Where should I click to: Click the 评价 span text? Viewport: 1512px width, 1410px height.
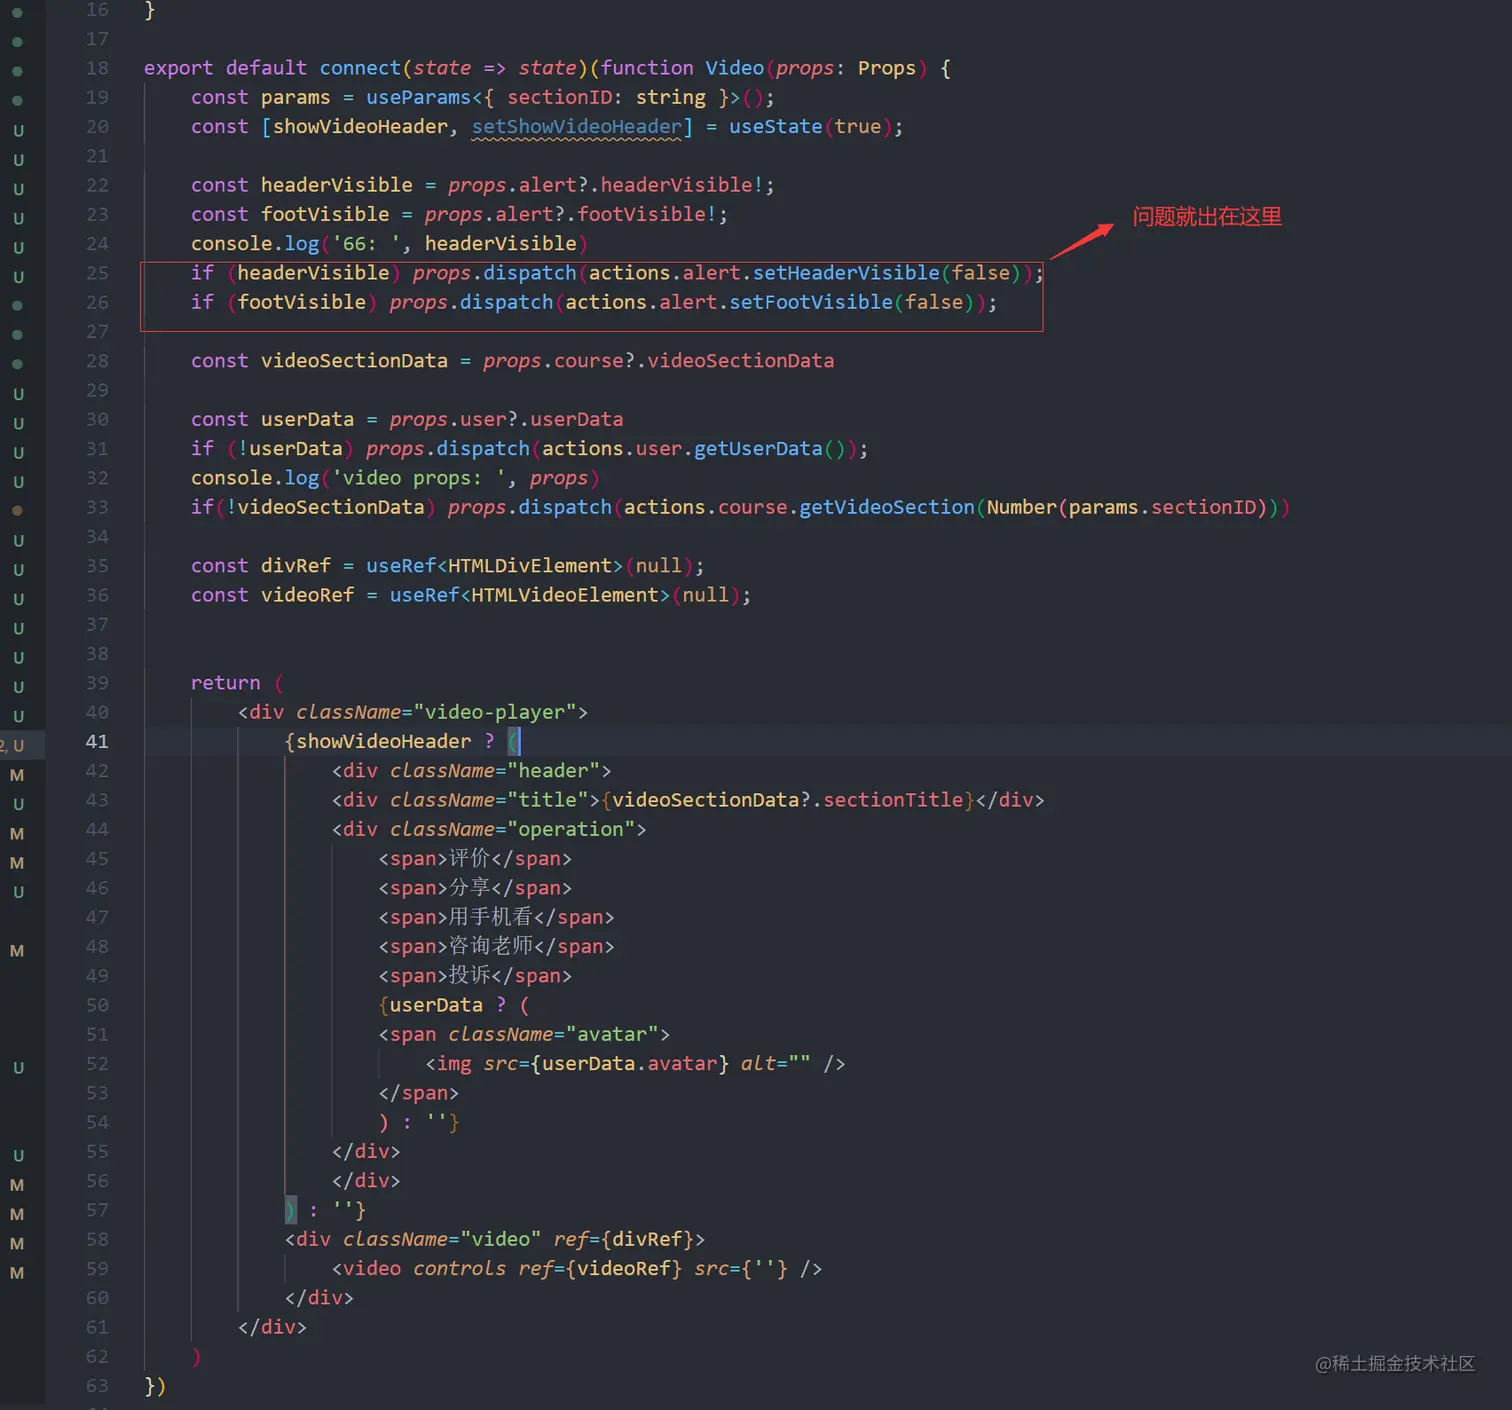[x=469, y=859]
